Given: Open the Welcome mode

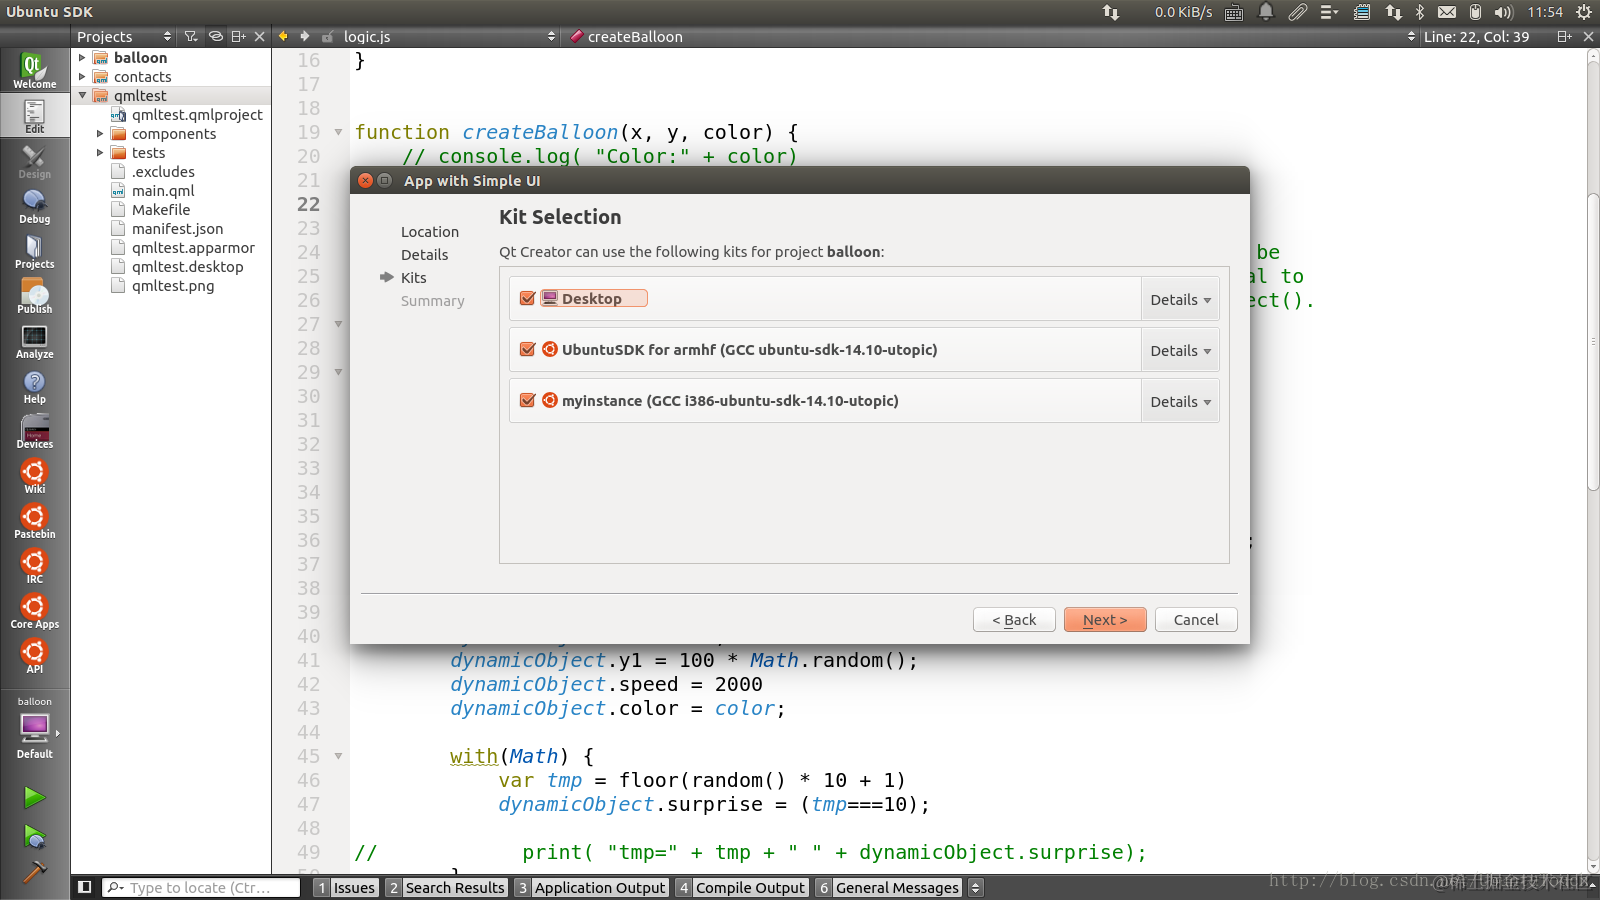Looking at the screenshot, I should 35,70.
